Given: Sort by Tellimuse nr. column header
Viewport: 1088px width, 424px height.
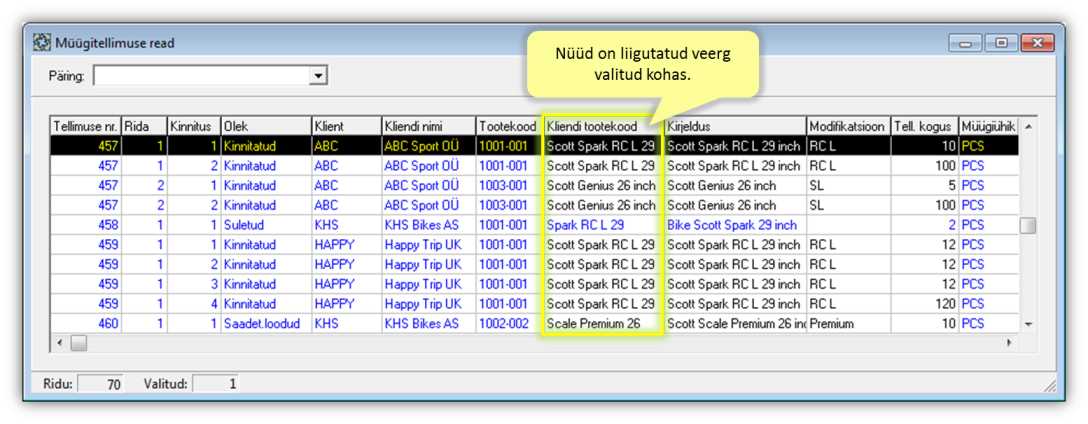Looking at the screenshot, I should coord(86,126).
